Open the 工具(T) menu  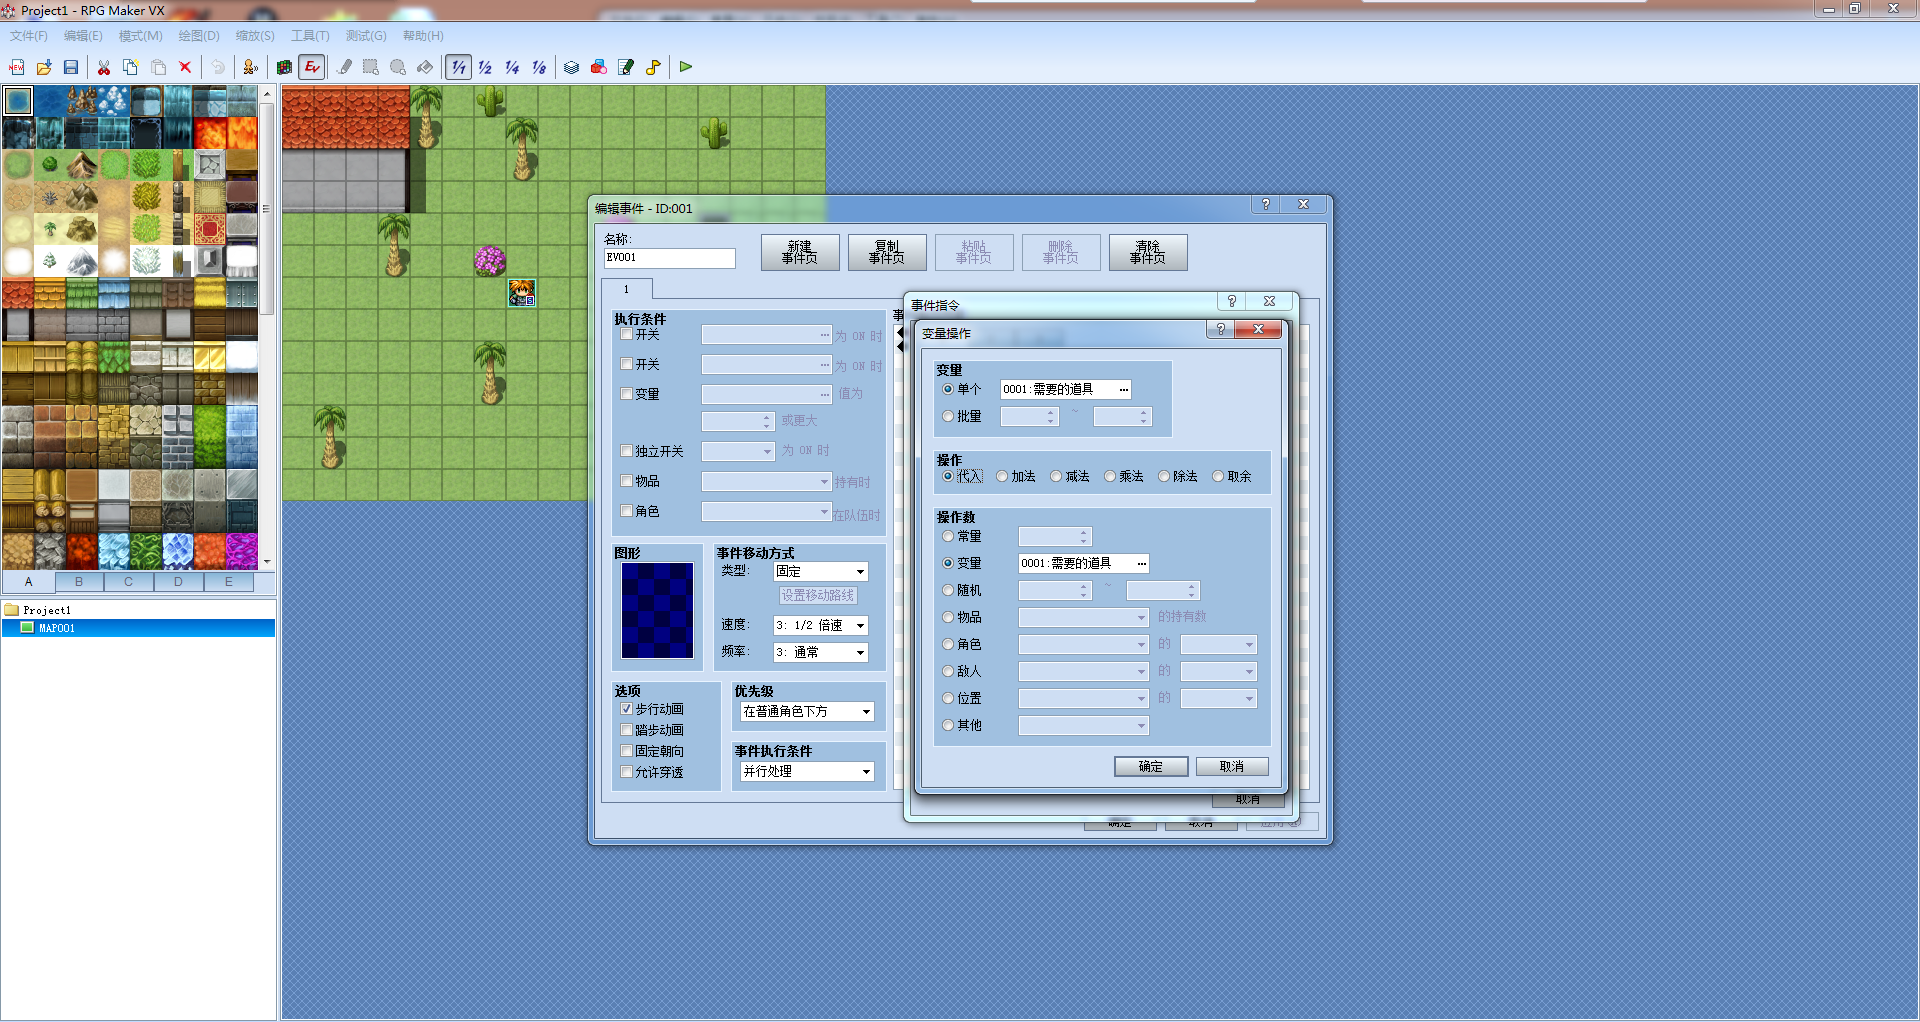pyautogui.click(x=310, y=36)
